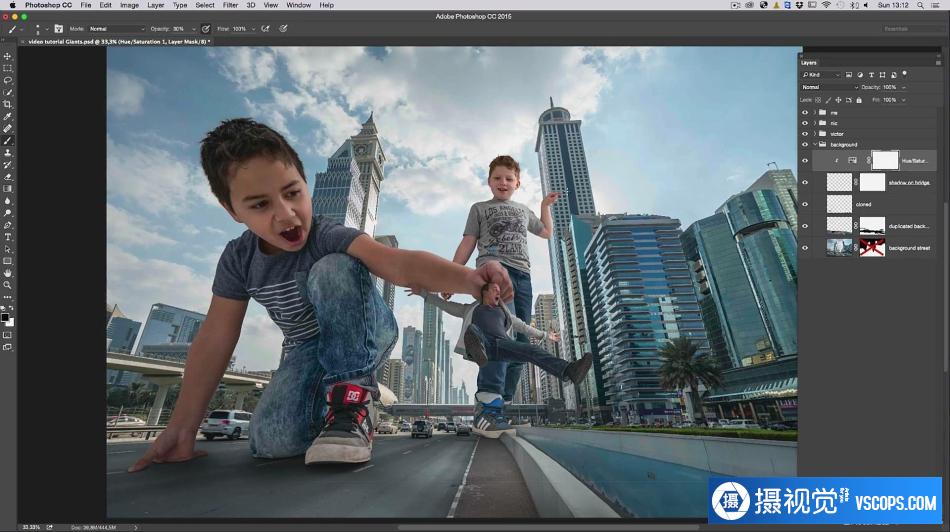Hide the 'nic' layer group
The width and height of the screenshot is (950, 532).
pos(805,123)
